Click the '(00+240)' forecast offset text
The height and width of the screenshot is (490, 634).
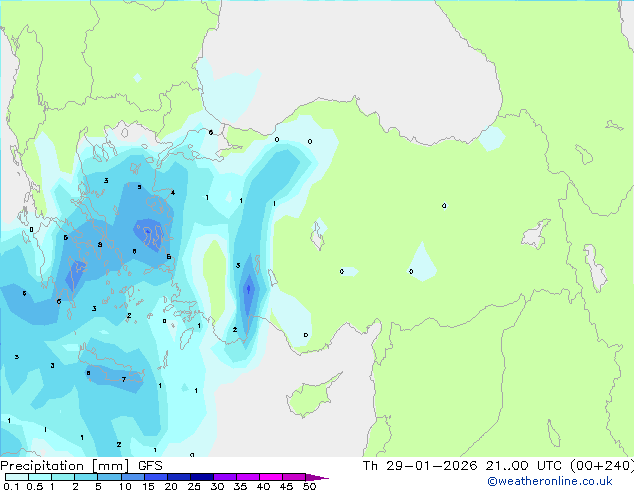tap(602, 466)
